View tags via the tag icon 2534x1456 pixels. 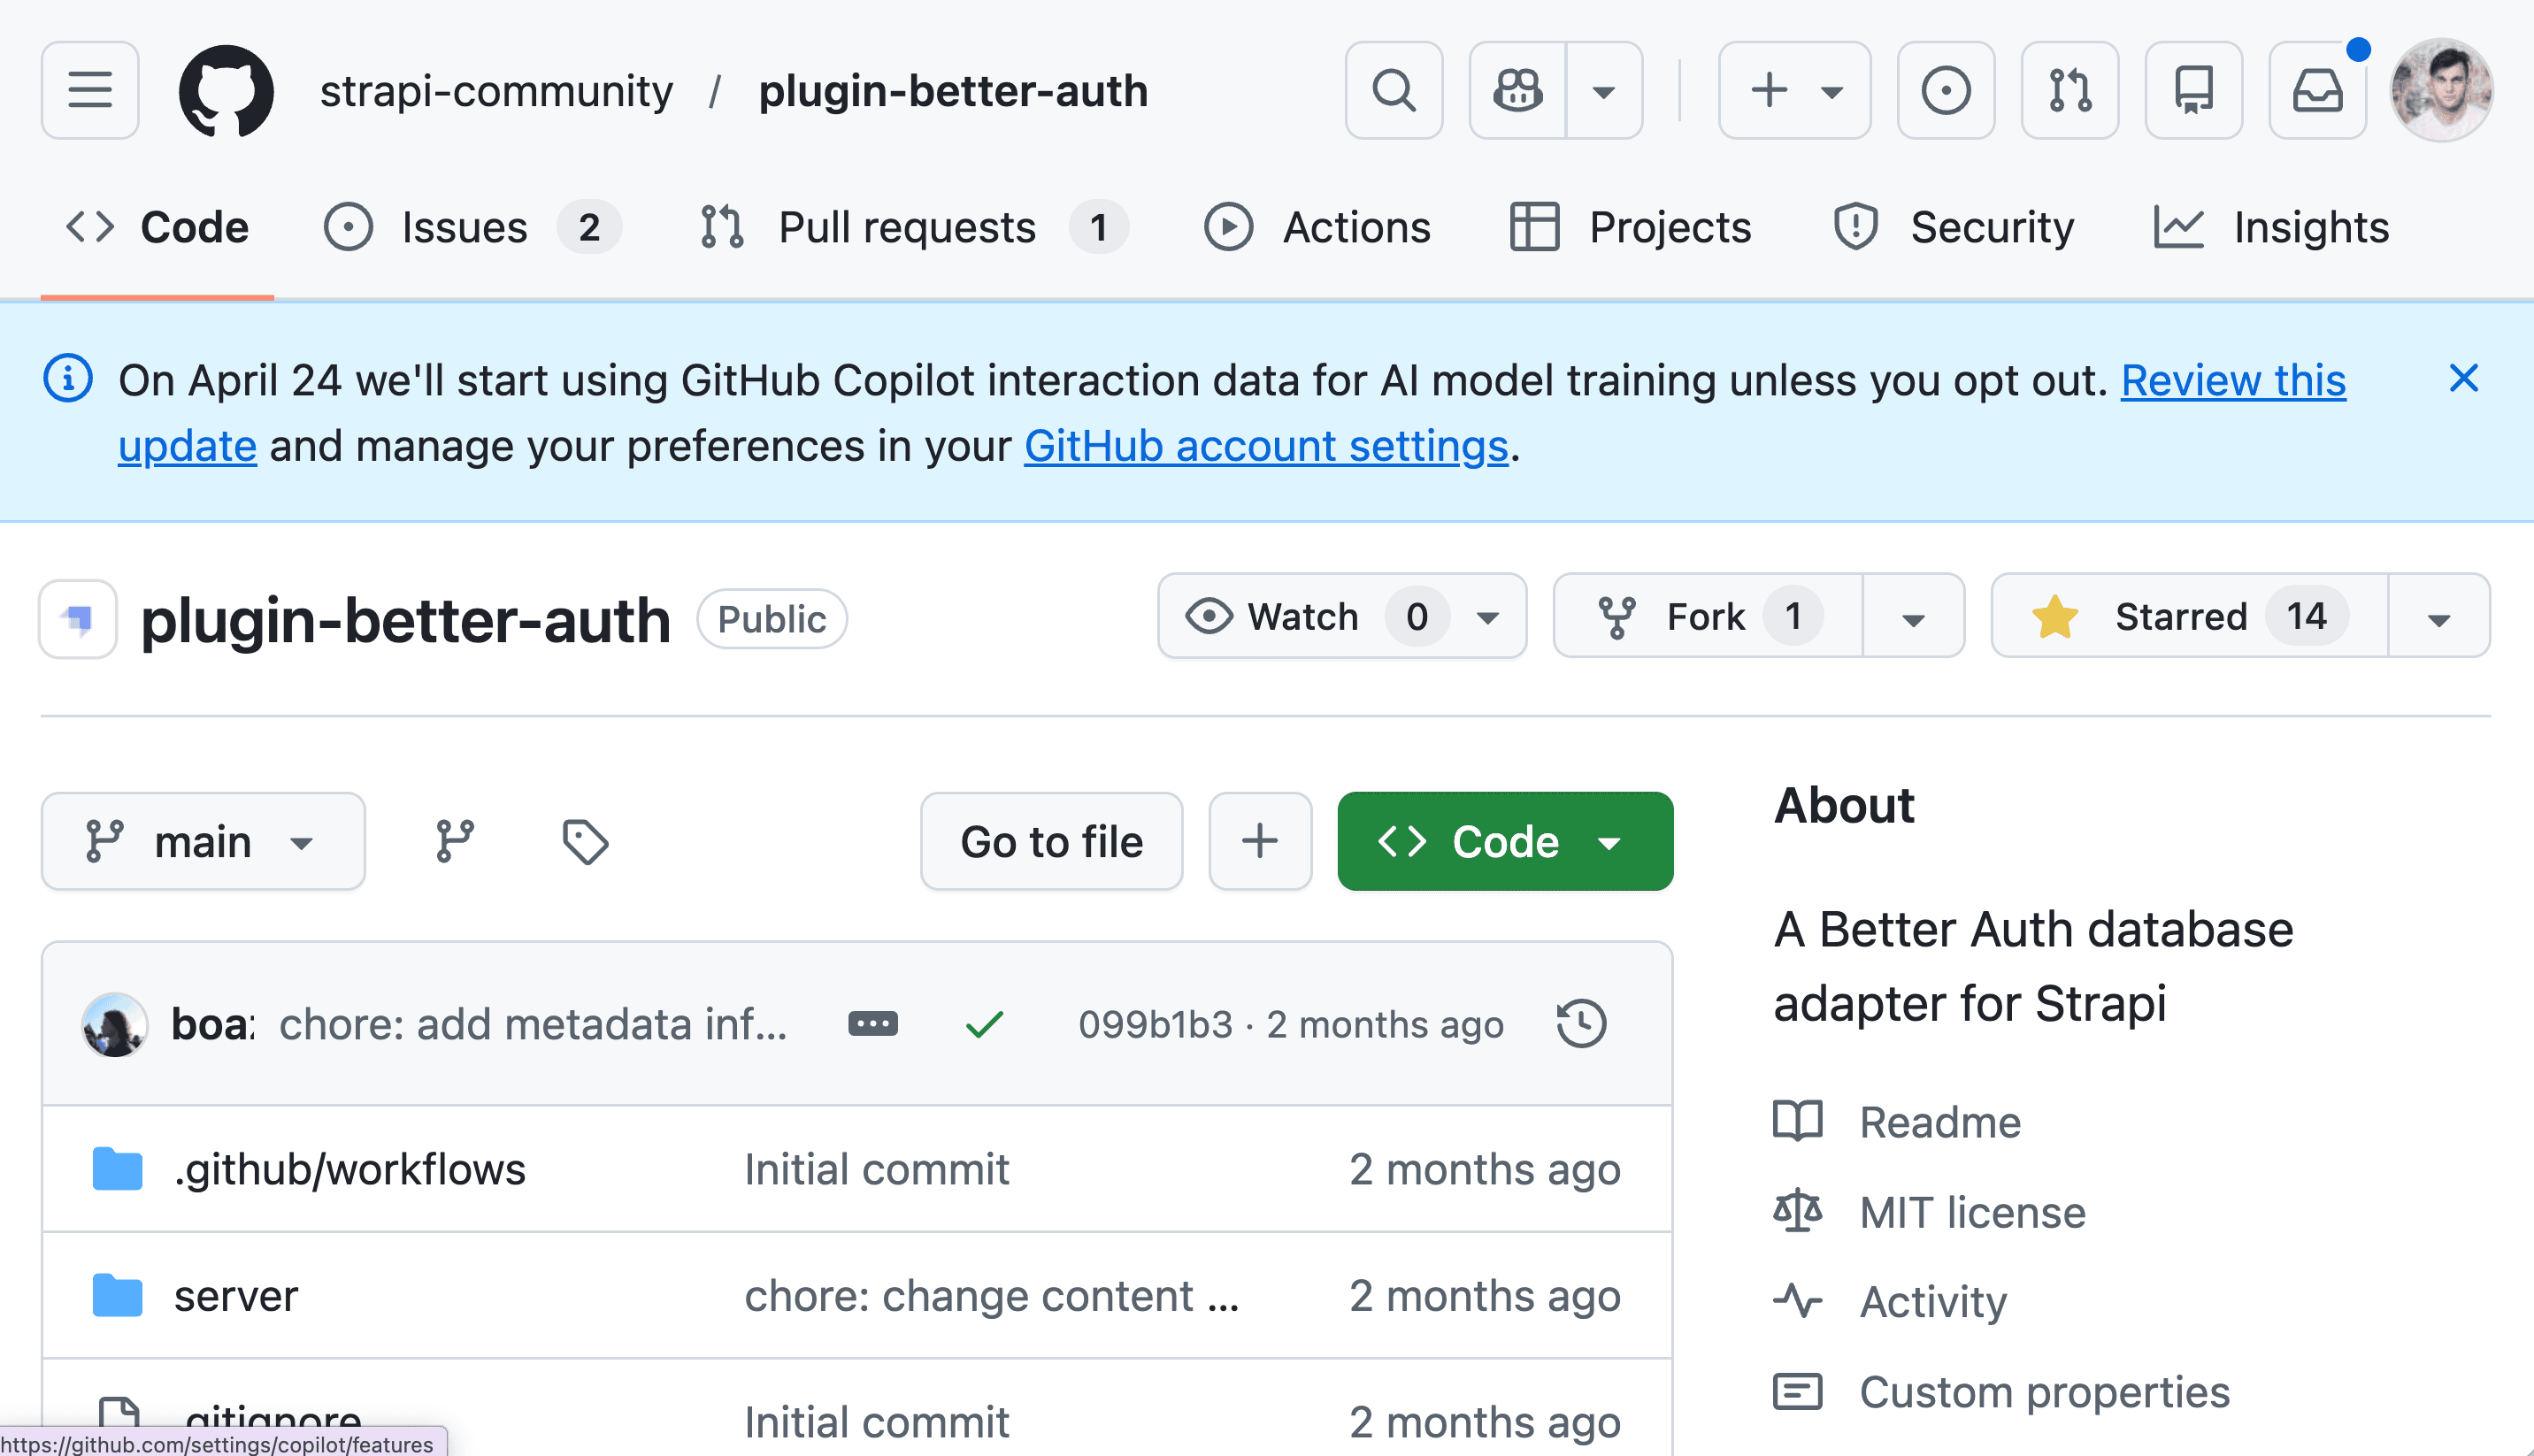585,841
